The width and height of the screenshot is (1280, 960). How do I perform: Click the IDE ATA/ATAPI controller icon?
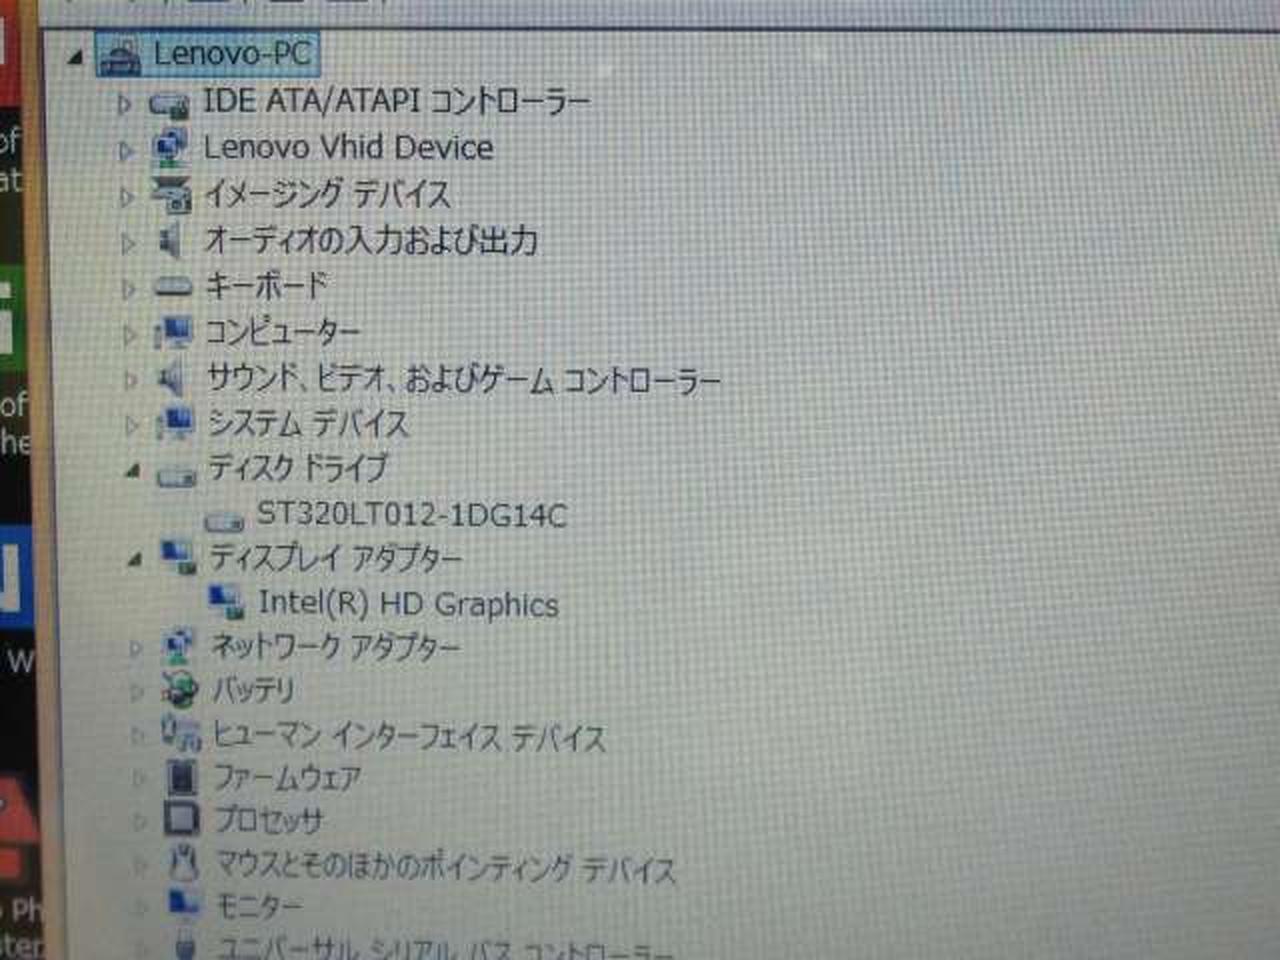[x=169, y=103]
